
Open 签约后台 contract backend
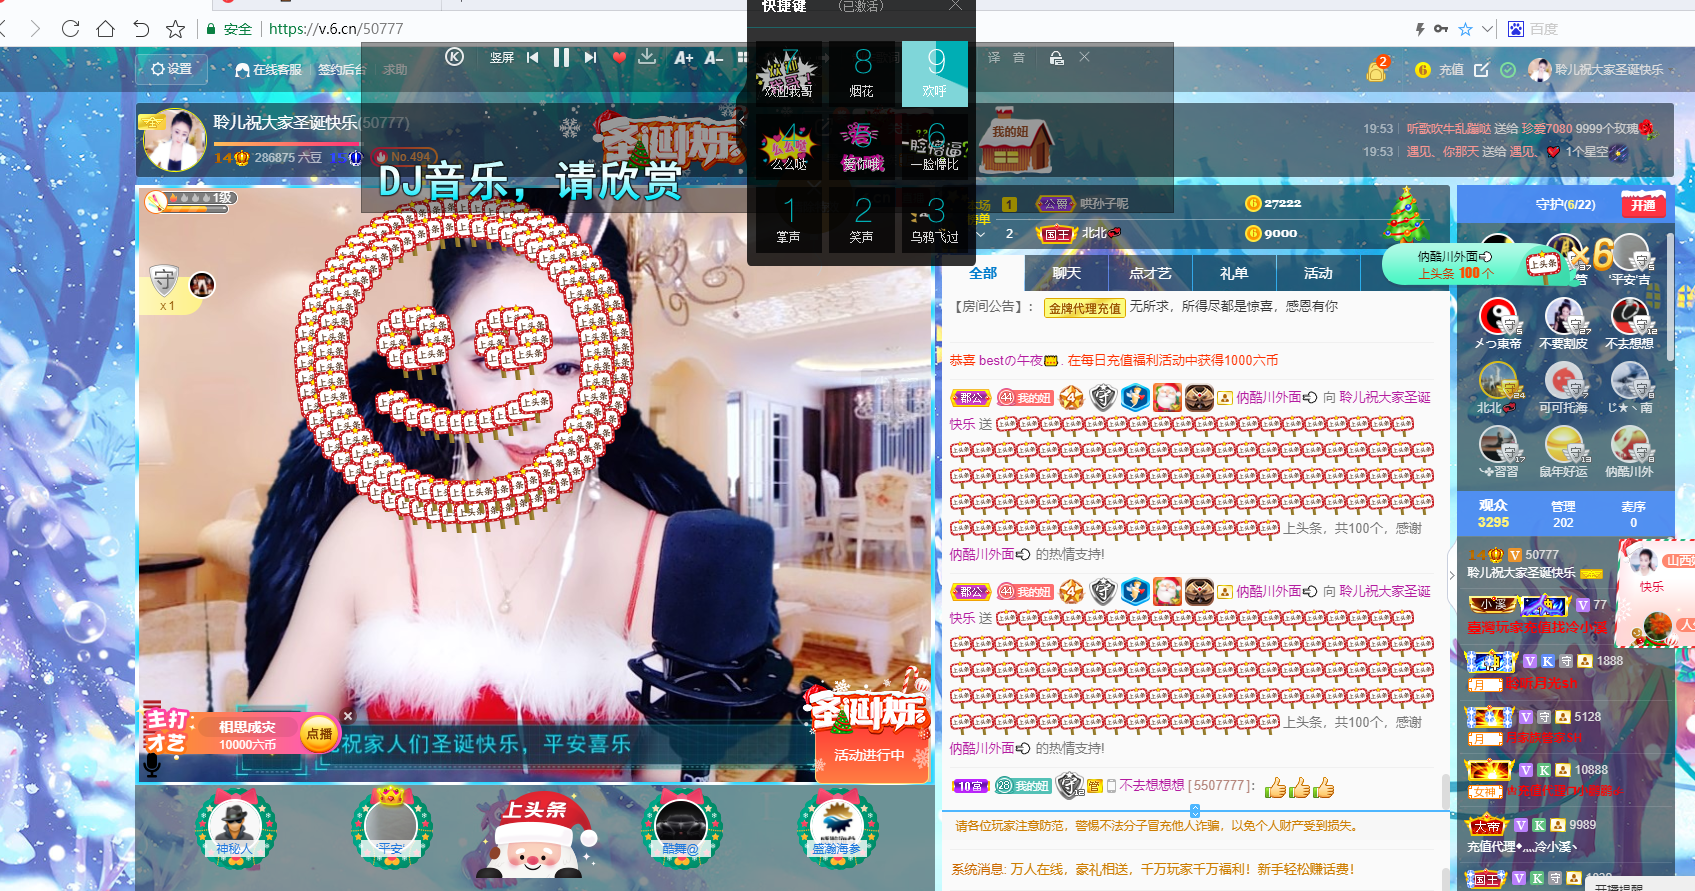pos(342,70)
